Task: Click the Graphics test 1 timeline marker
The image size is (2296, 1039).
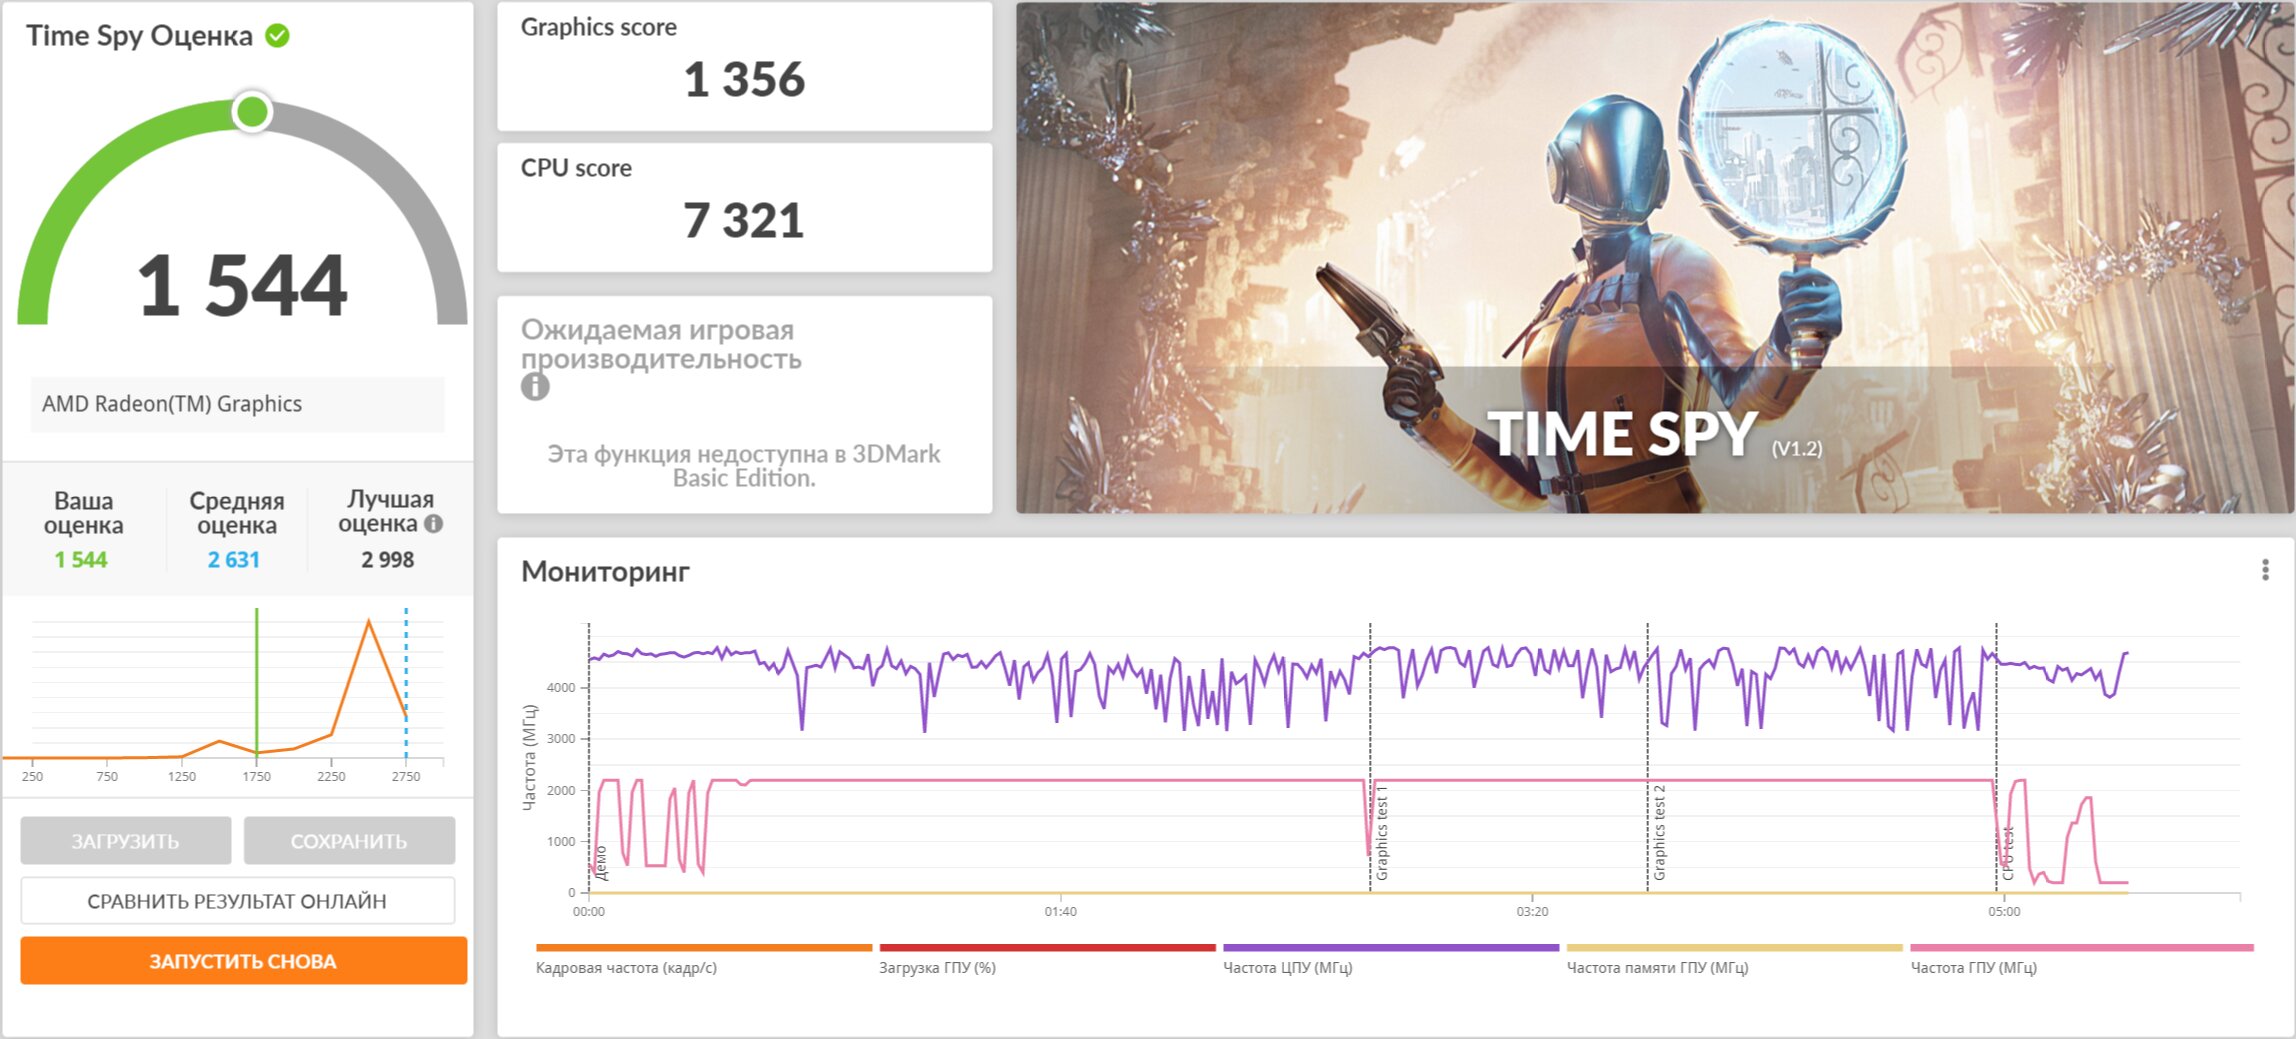Action: pyautogui.click(x=1382, y=833)
